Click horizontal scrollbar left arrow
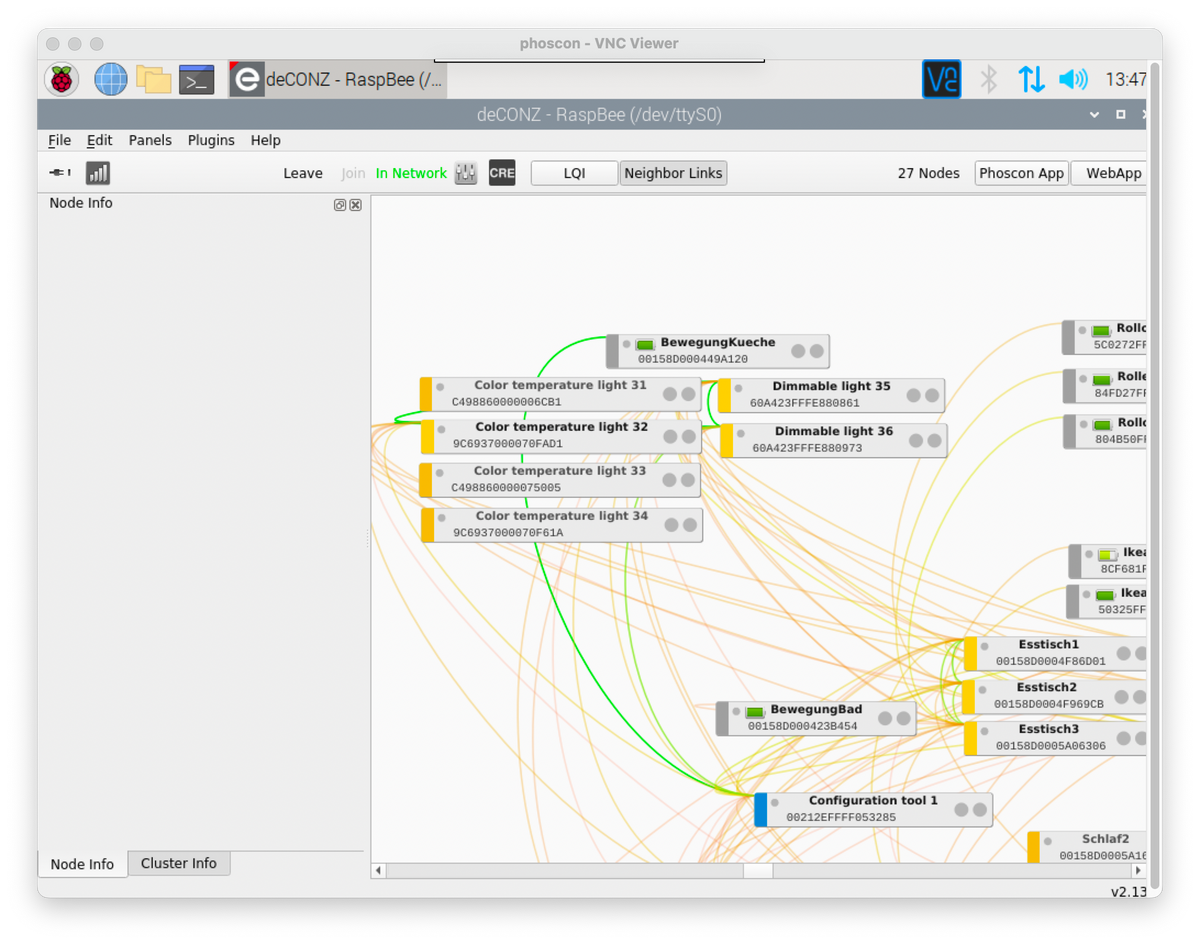1200x944 pixels. point(378,871)
